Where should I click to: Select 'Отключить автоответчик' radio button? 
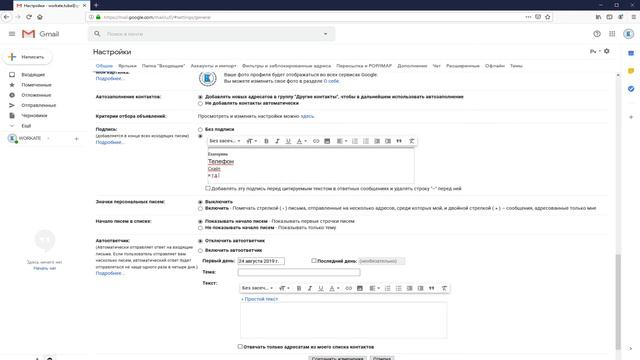tap(200, 241)
